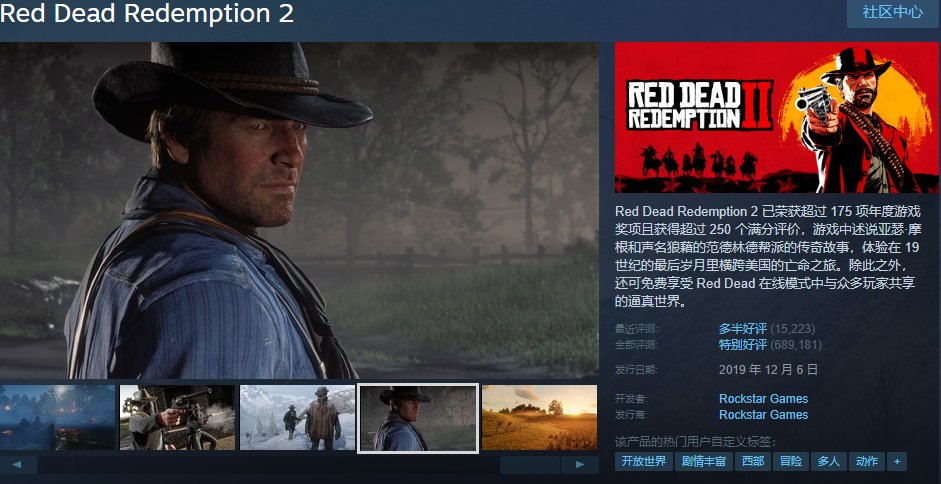This screenshot has height=484, width=941.
Task: Select the 冒险 tag
Action: click(x=791, y=461)
